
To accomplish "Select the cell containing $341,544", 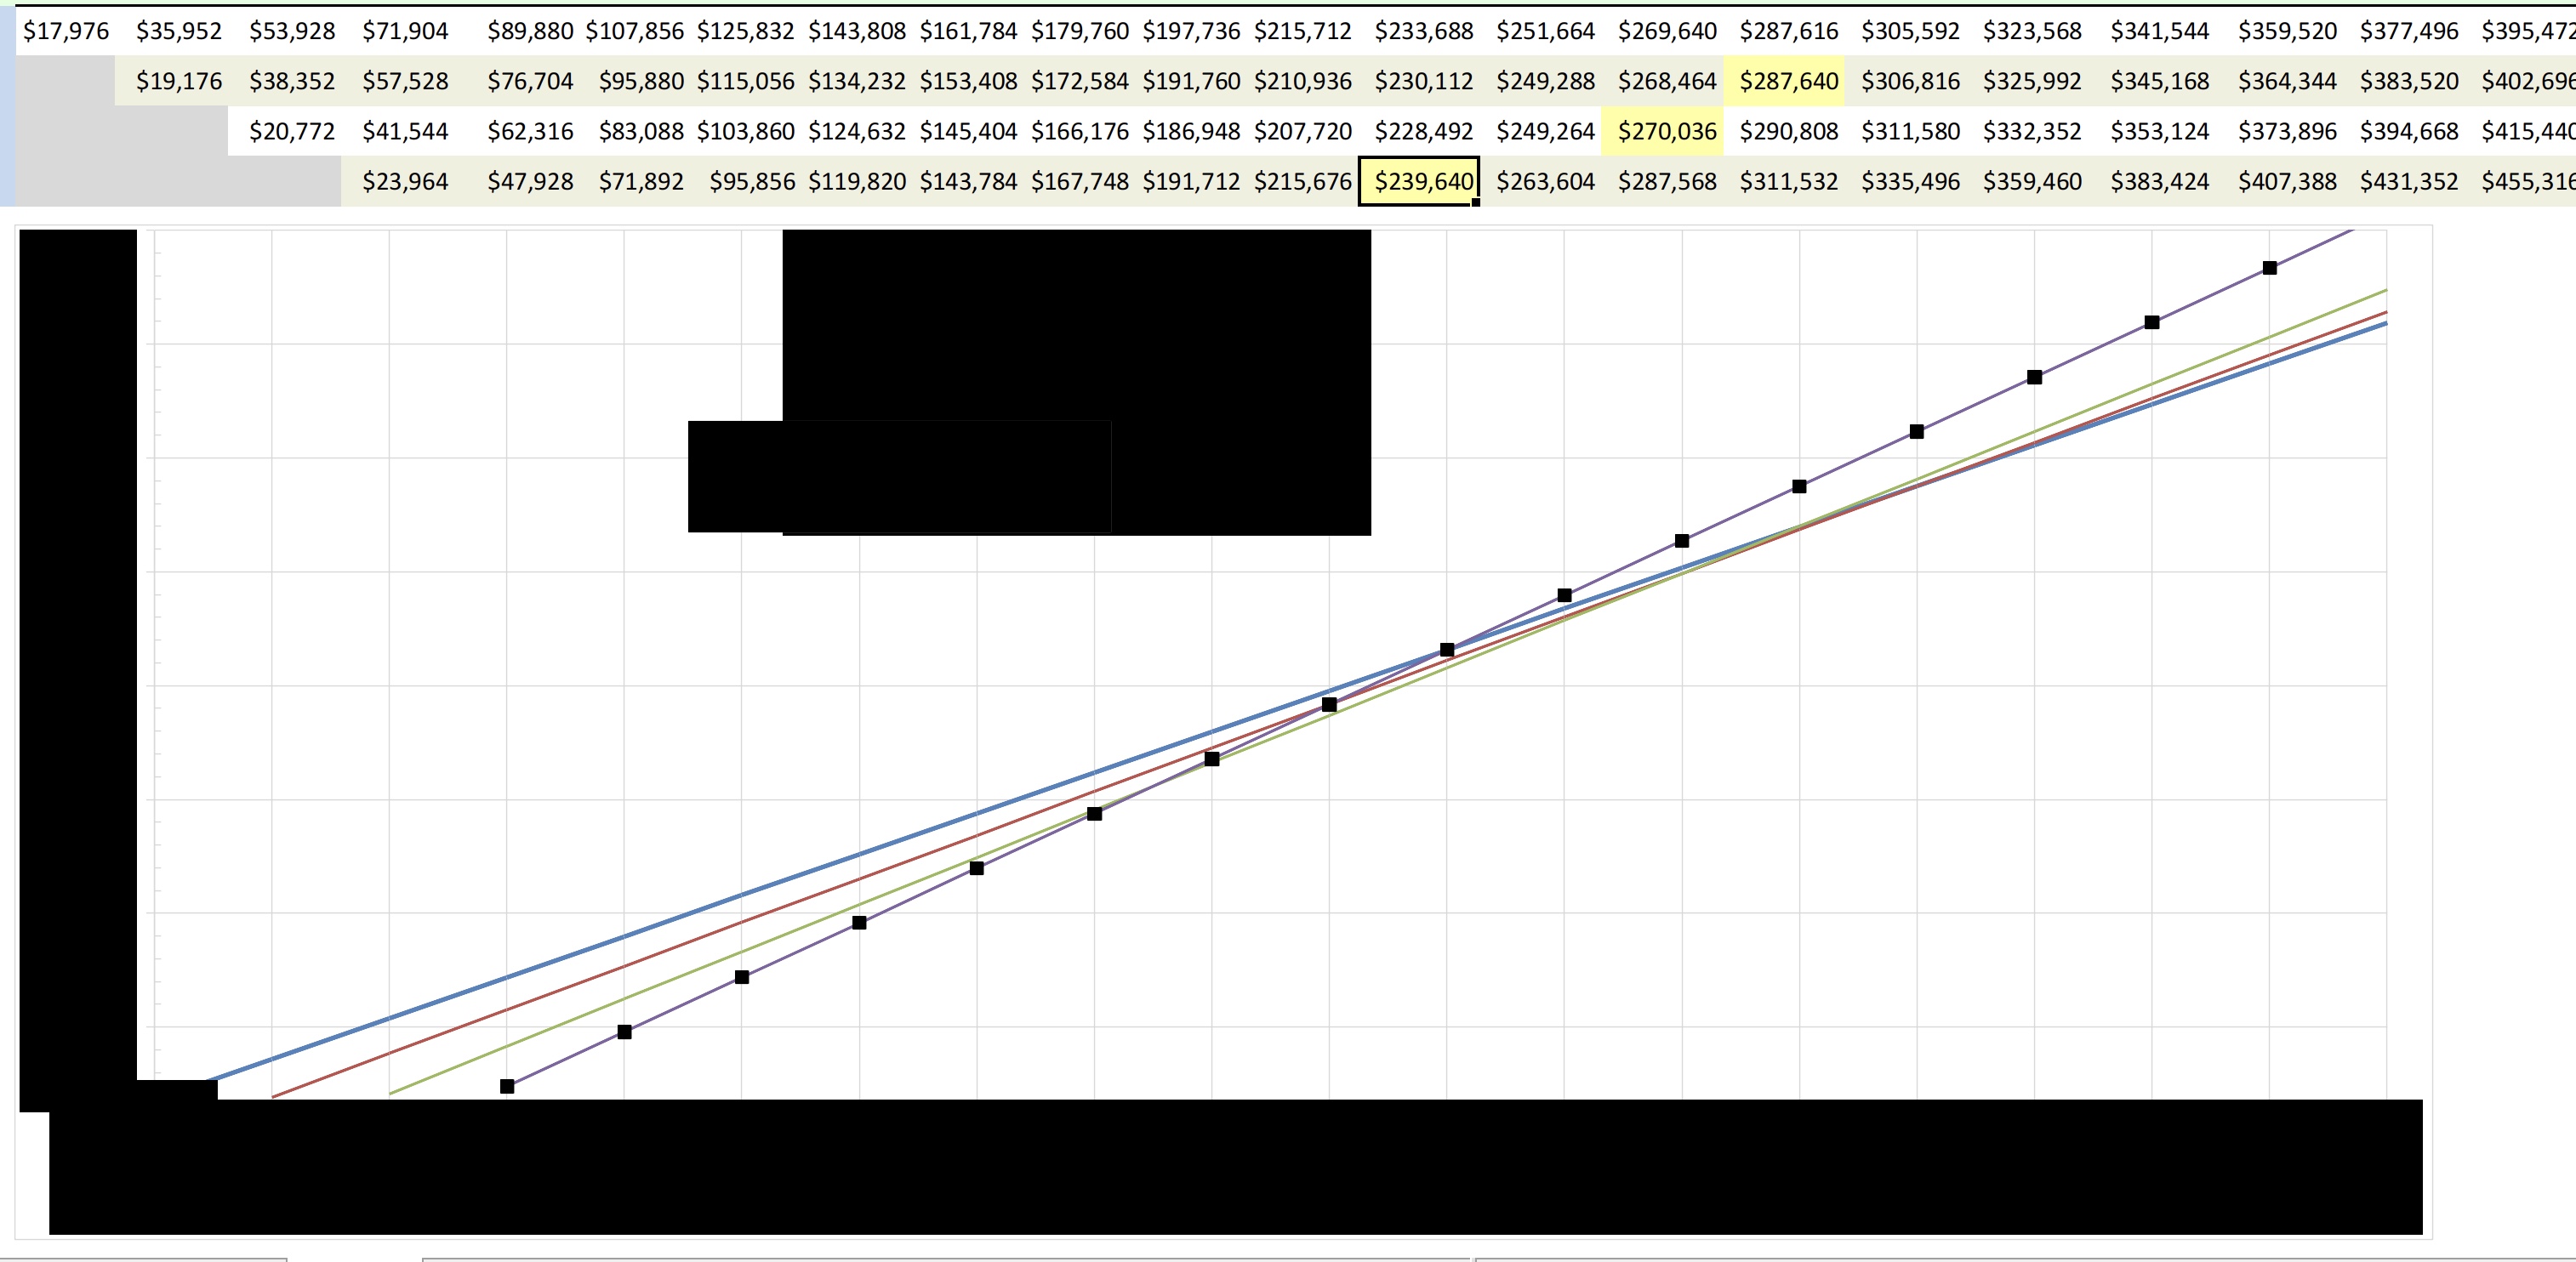I will click(2158, 31).
